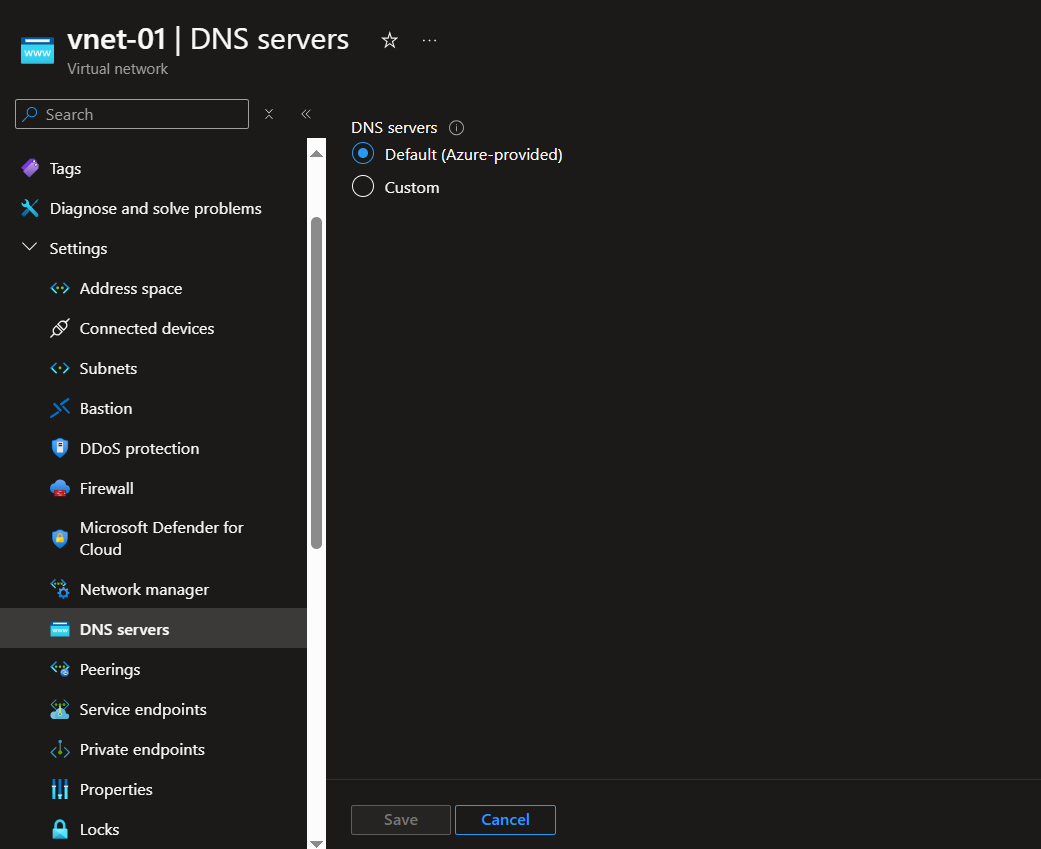Click the Address space icon

tap(60, 289)
